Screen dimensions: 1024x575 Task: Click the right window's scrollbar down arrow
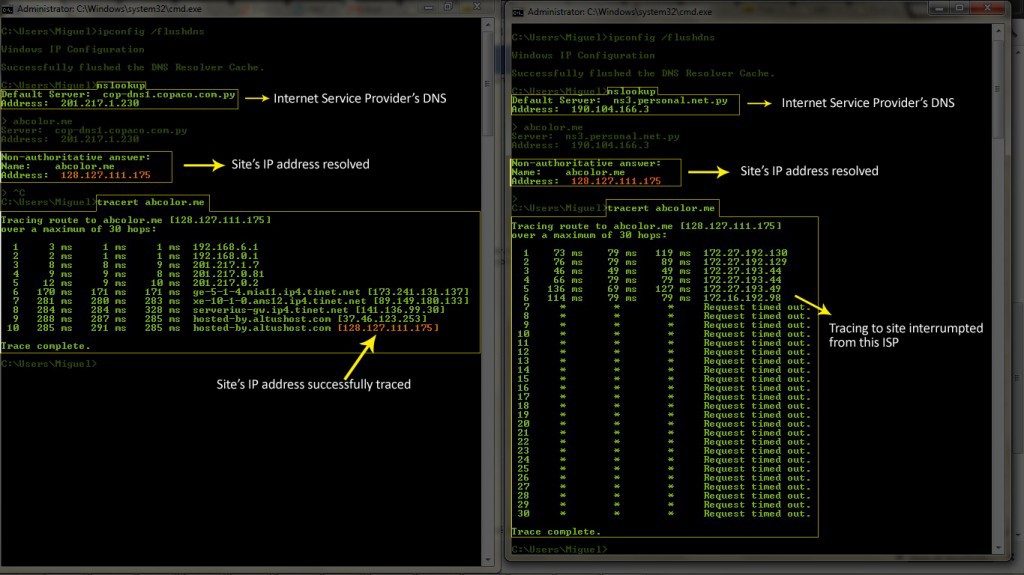click(x=998, y=548)
